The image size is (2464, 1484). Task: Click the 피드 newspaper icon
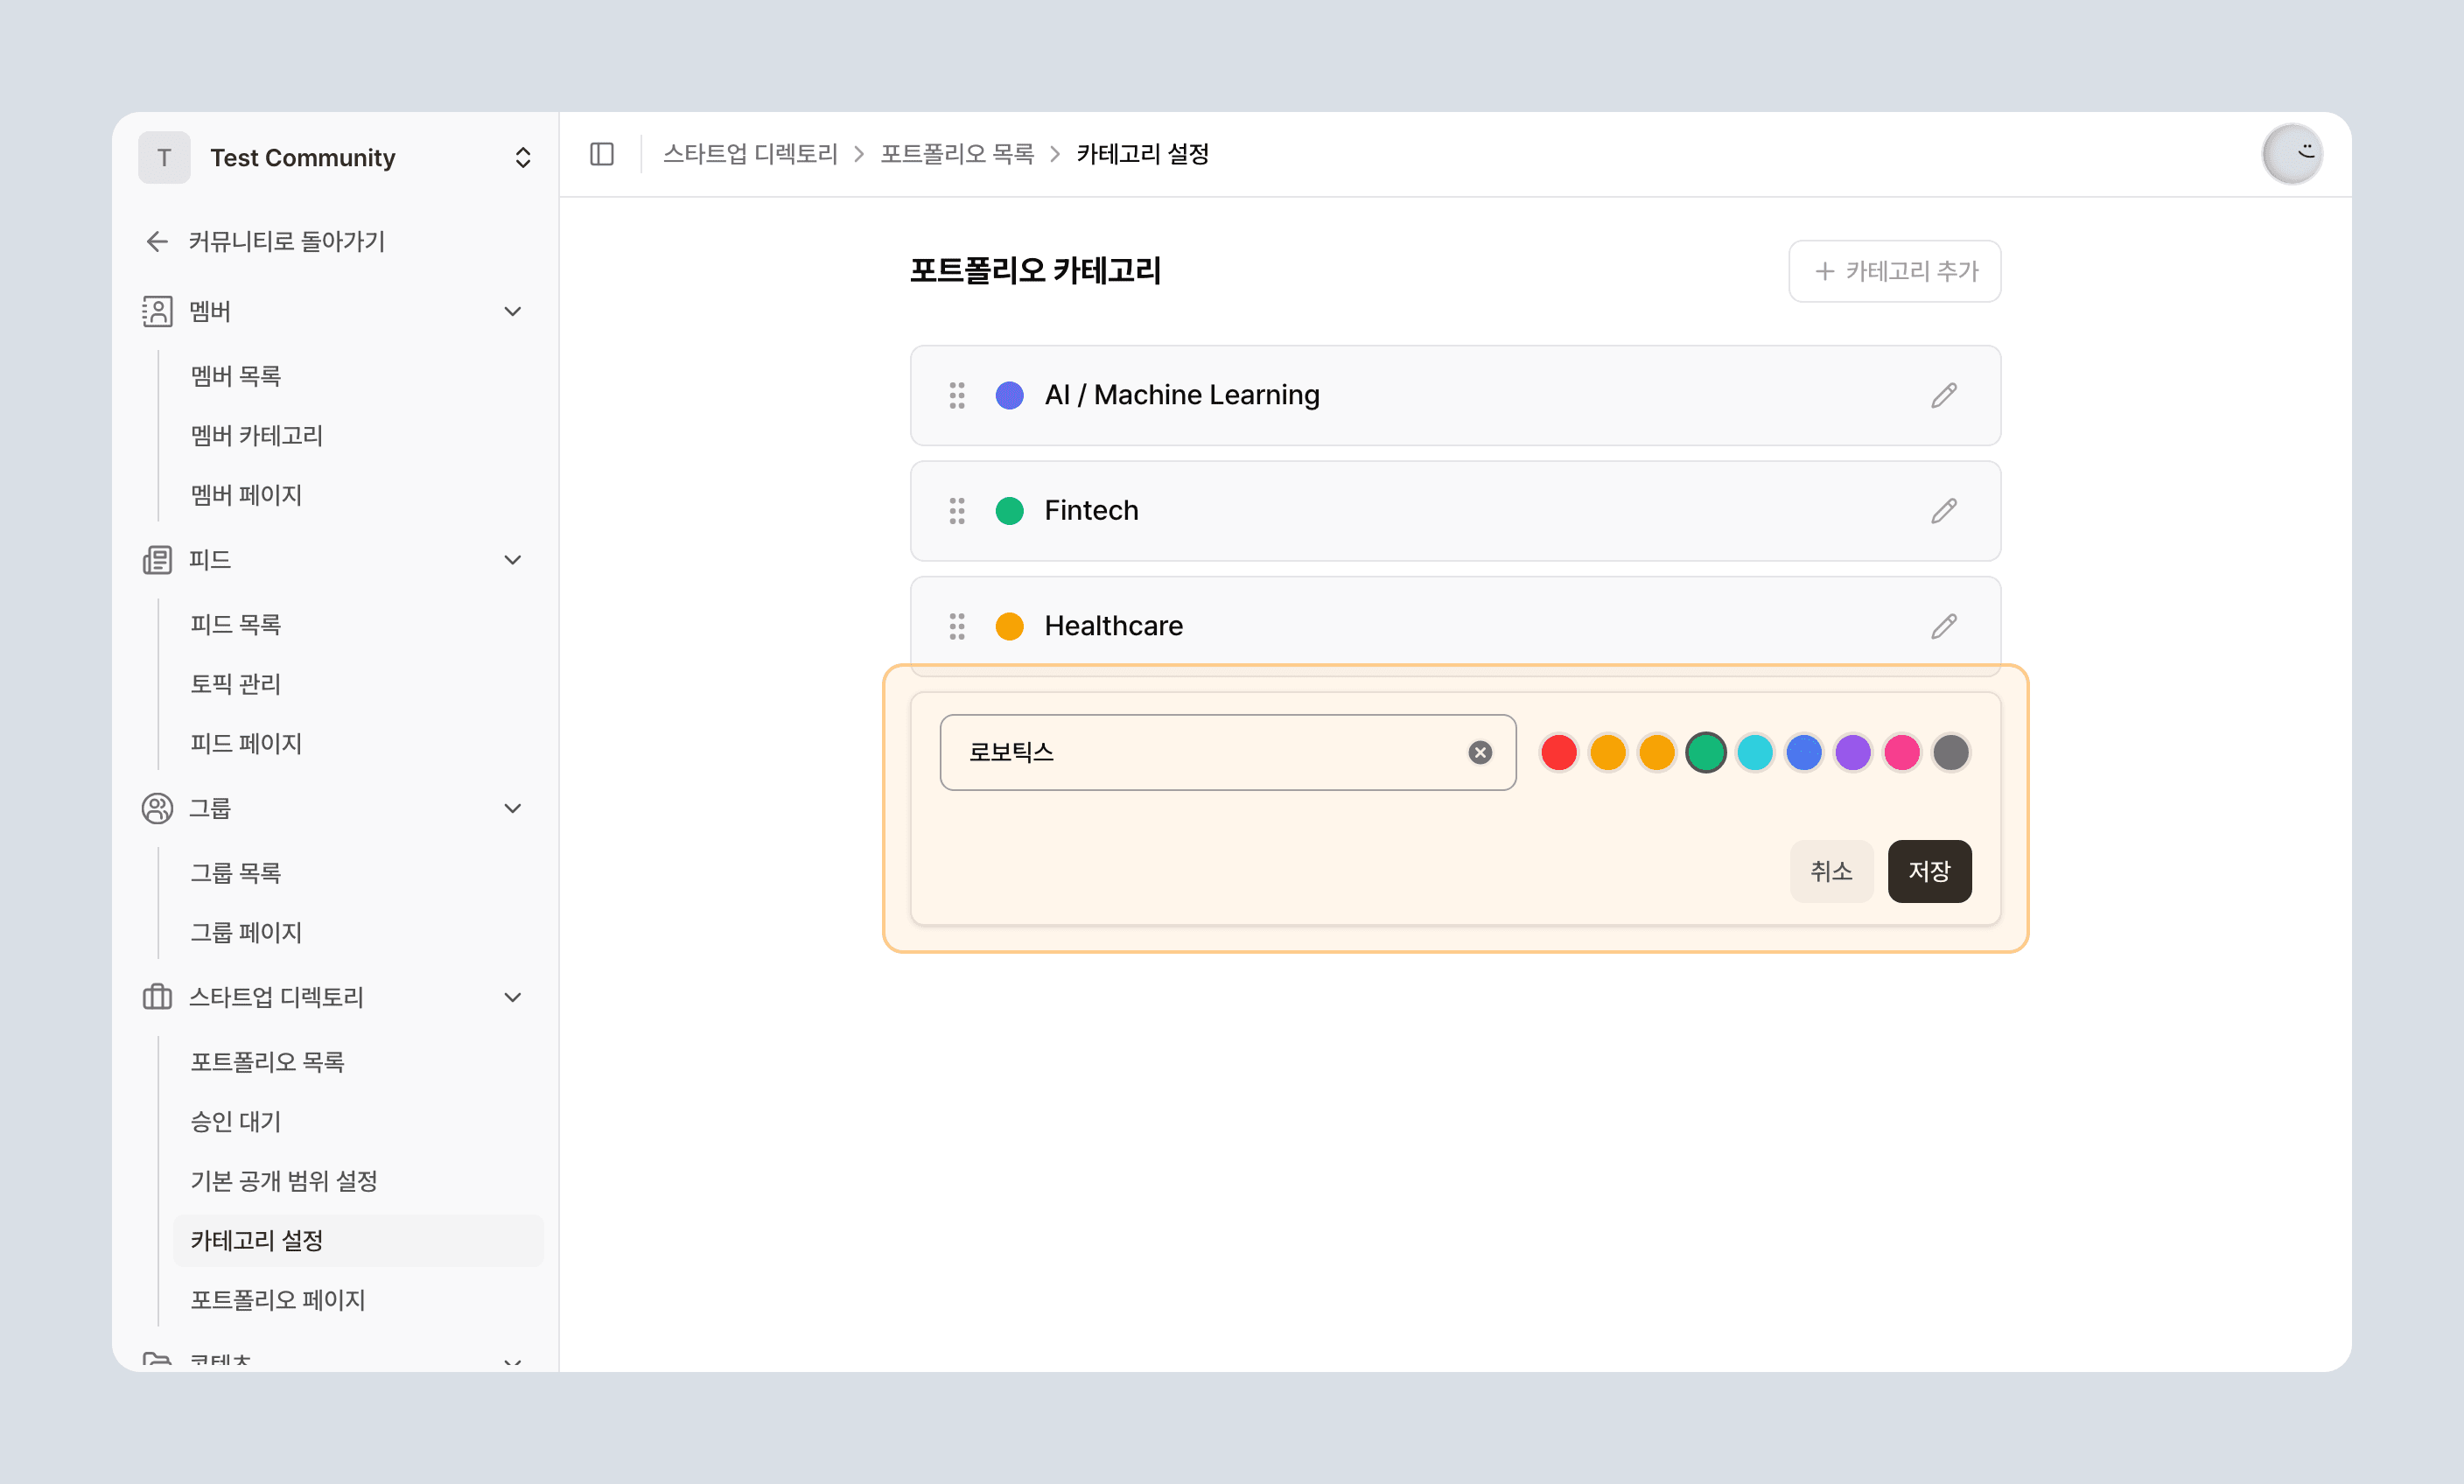157,560
